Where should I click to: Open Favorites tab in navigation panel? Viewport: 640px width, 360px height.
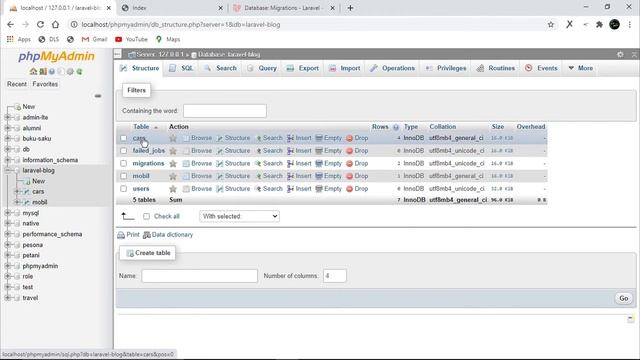(45, 84)
